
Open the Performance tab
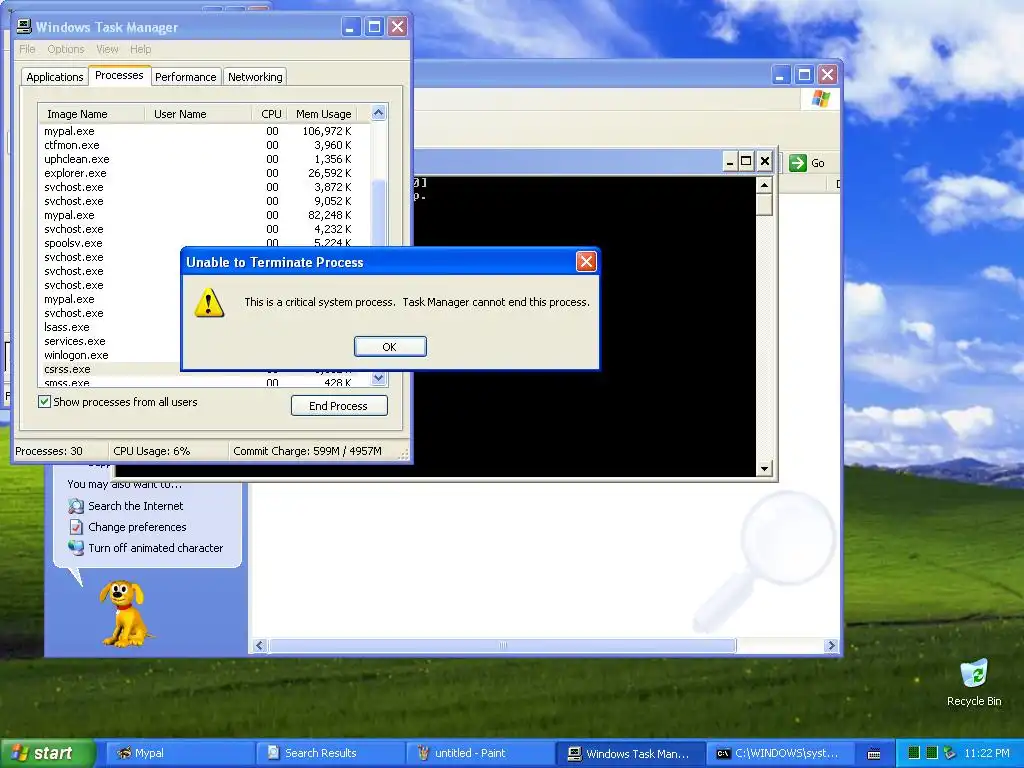(185, 77)
